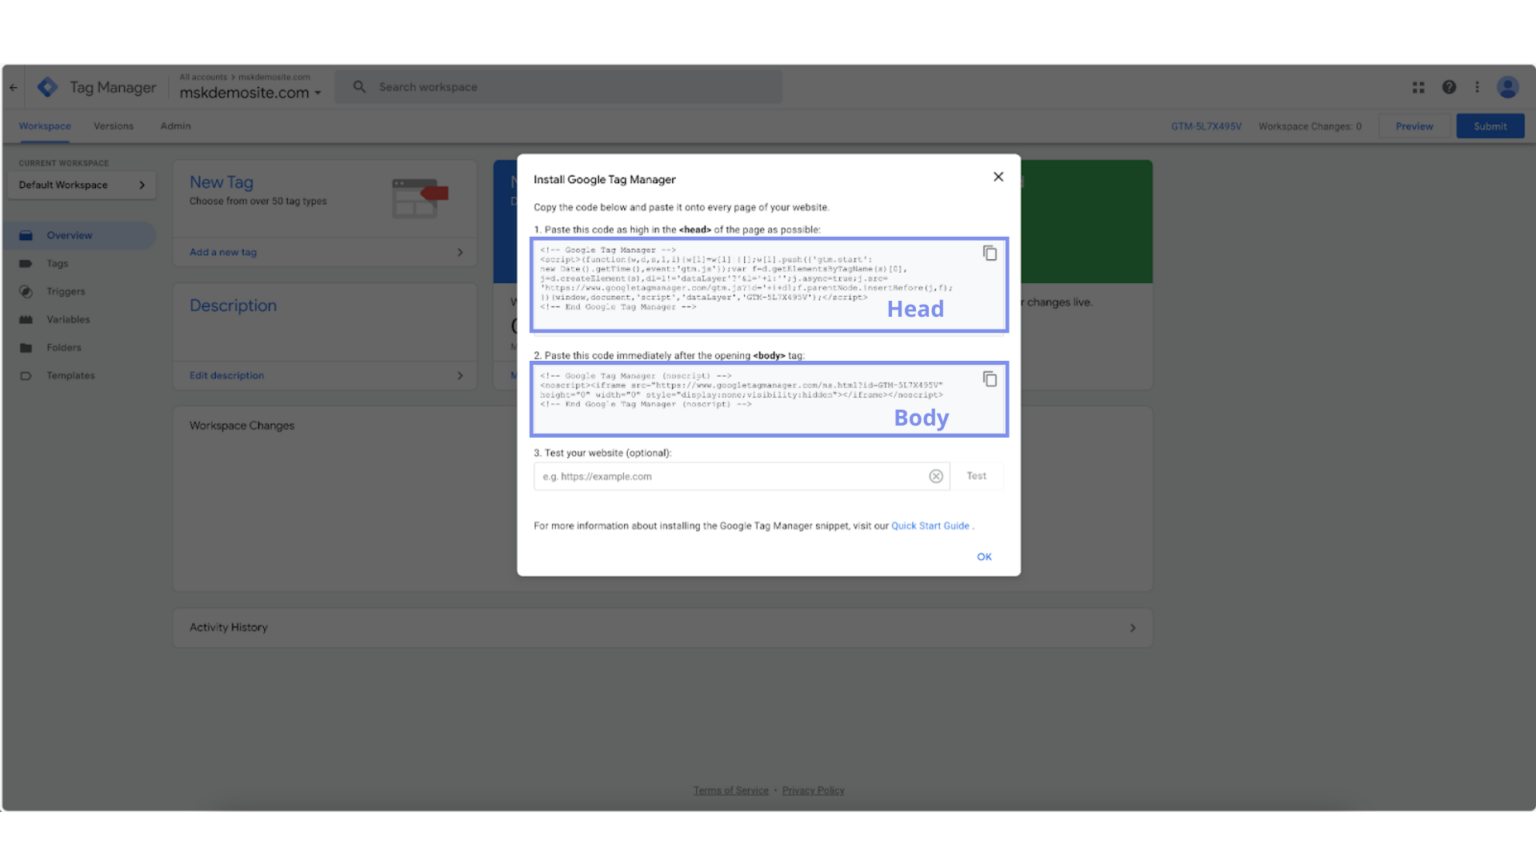Viewport: 1536px width, 864px height.
Task: Open the account profile avatar
Action: click(1507, 87)
